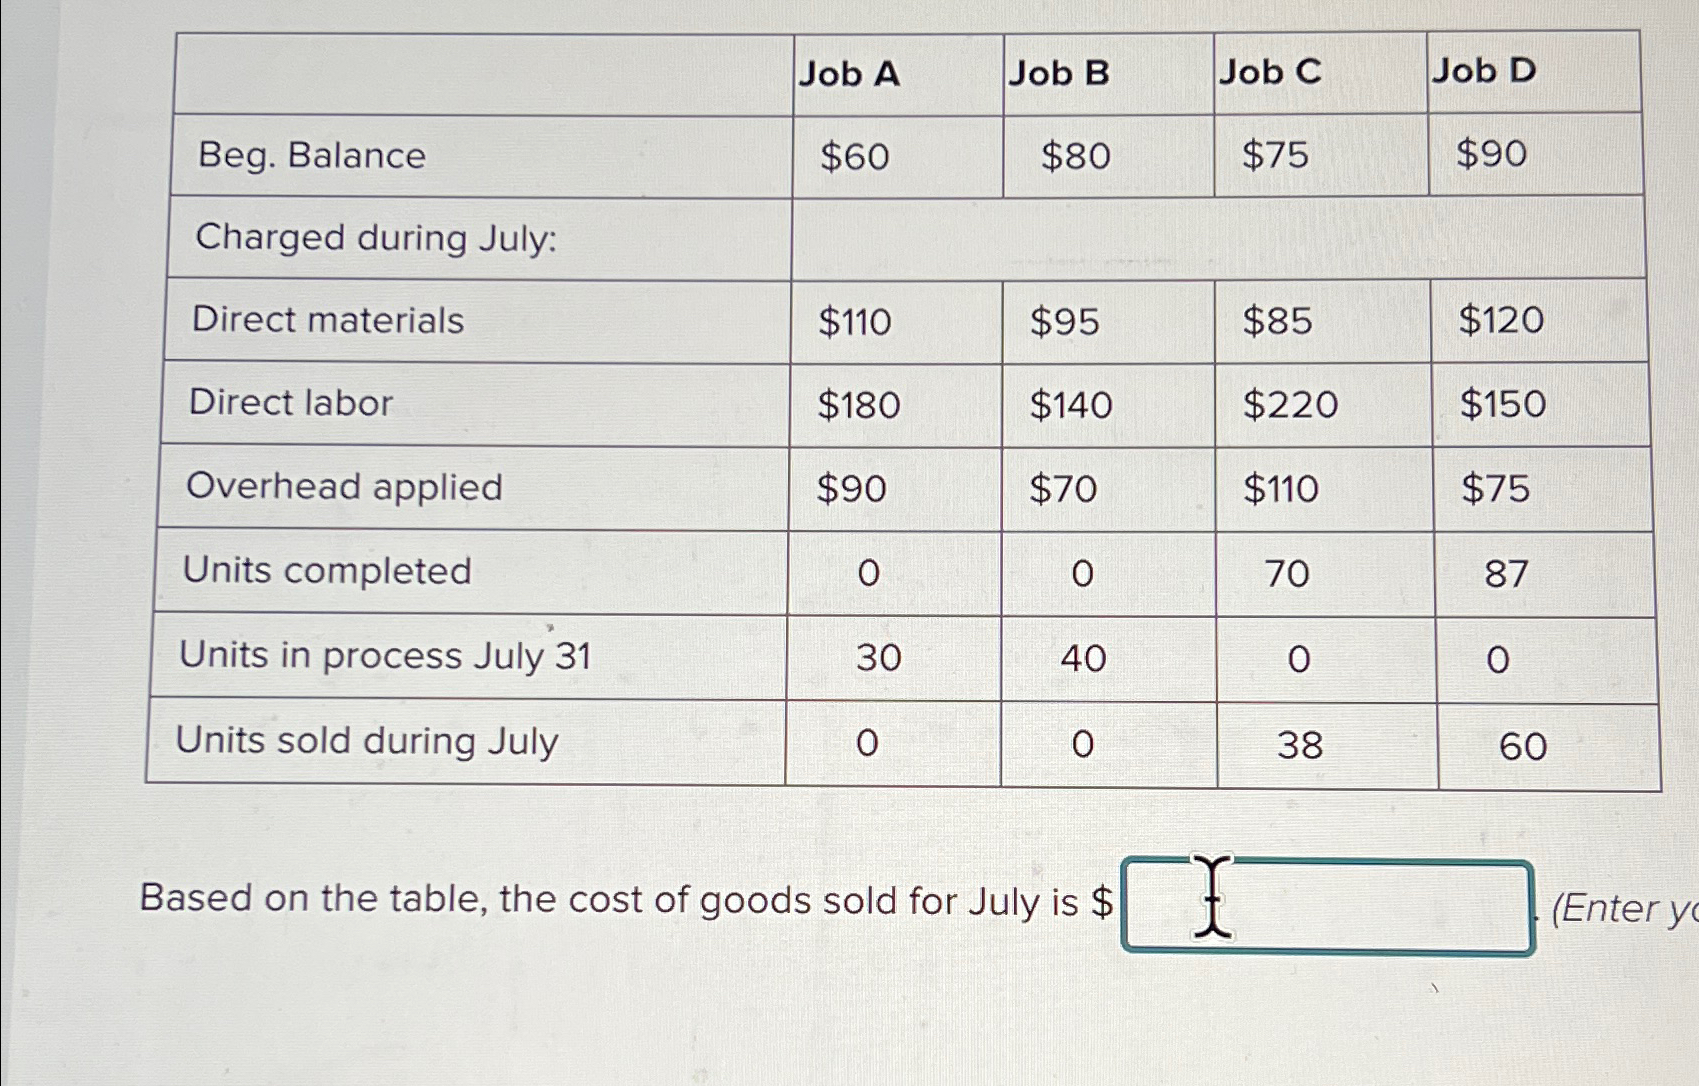This screenshot has width=1699, height=1086.
Task: Click the Overhead applied row label
Action: tap(345, 487)
